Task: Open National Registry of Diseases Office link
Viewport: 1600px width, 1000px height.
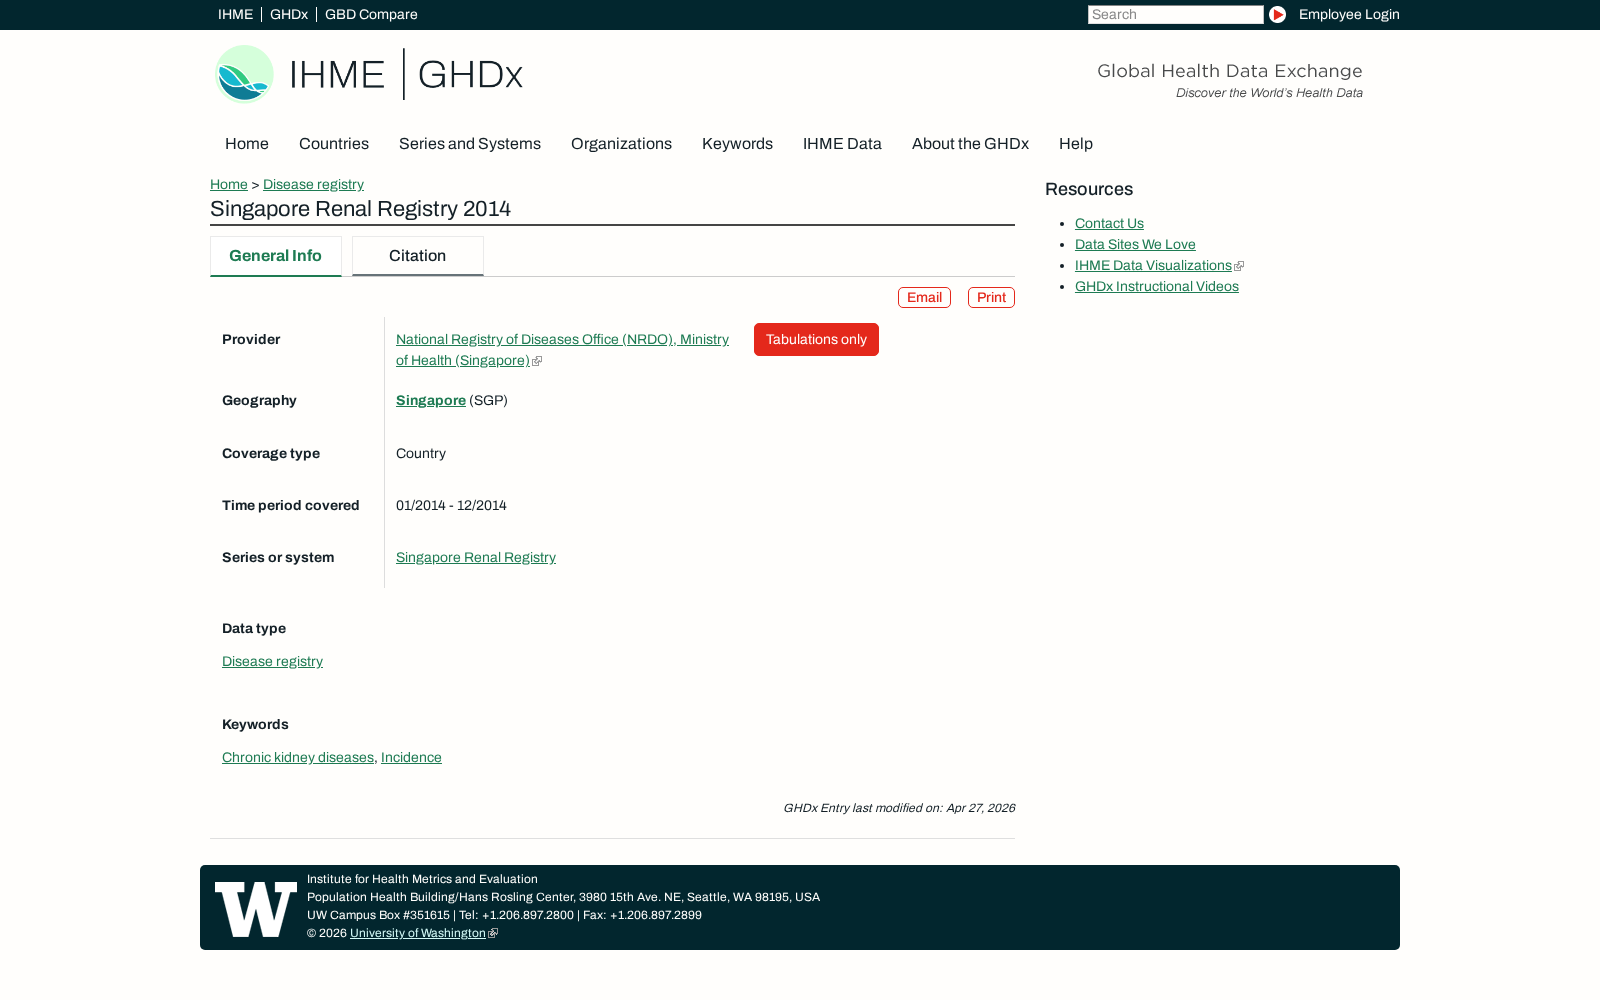Action: coord(562,350)
